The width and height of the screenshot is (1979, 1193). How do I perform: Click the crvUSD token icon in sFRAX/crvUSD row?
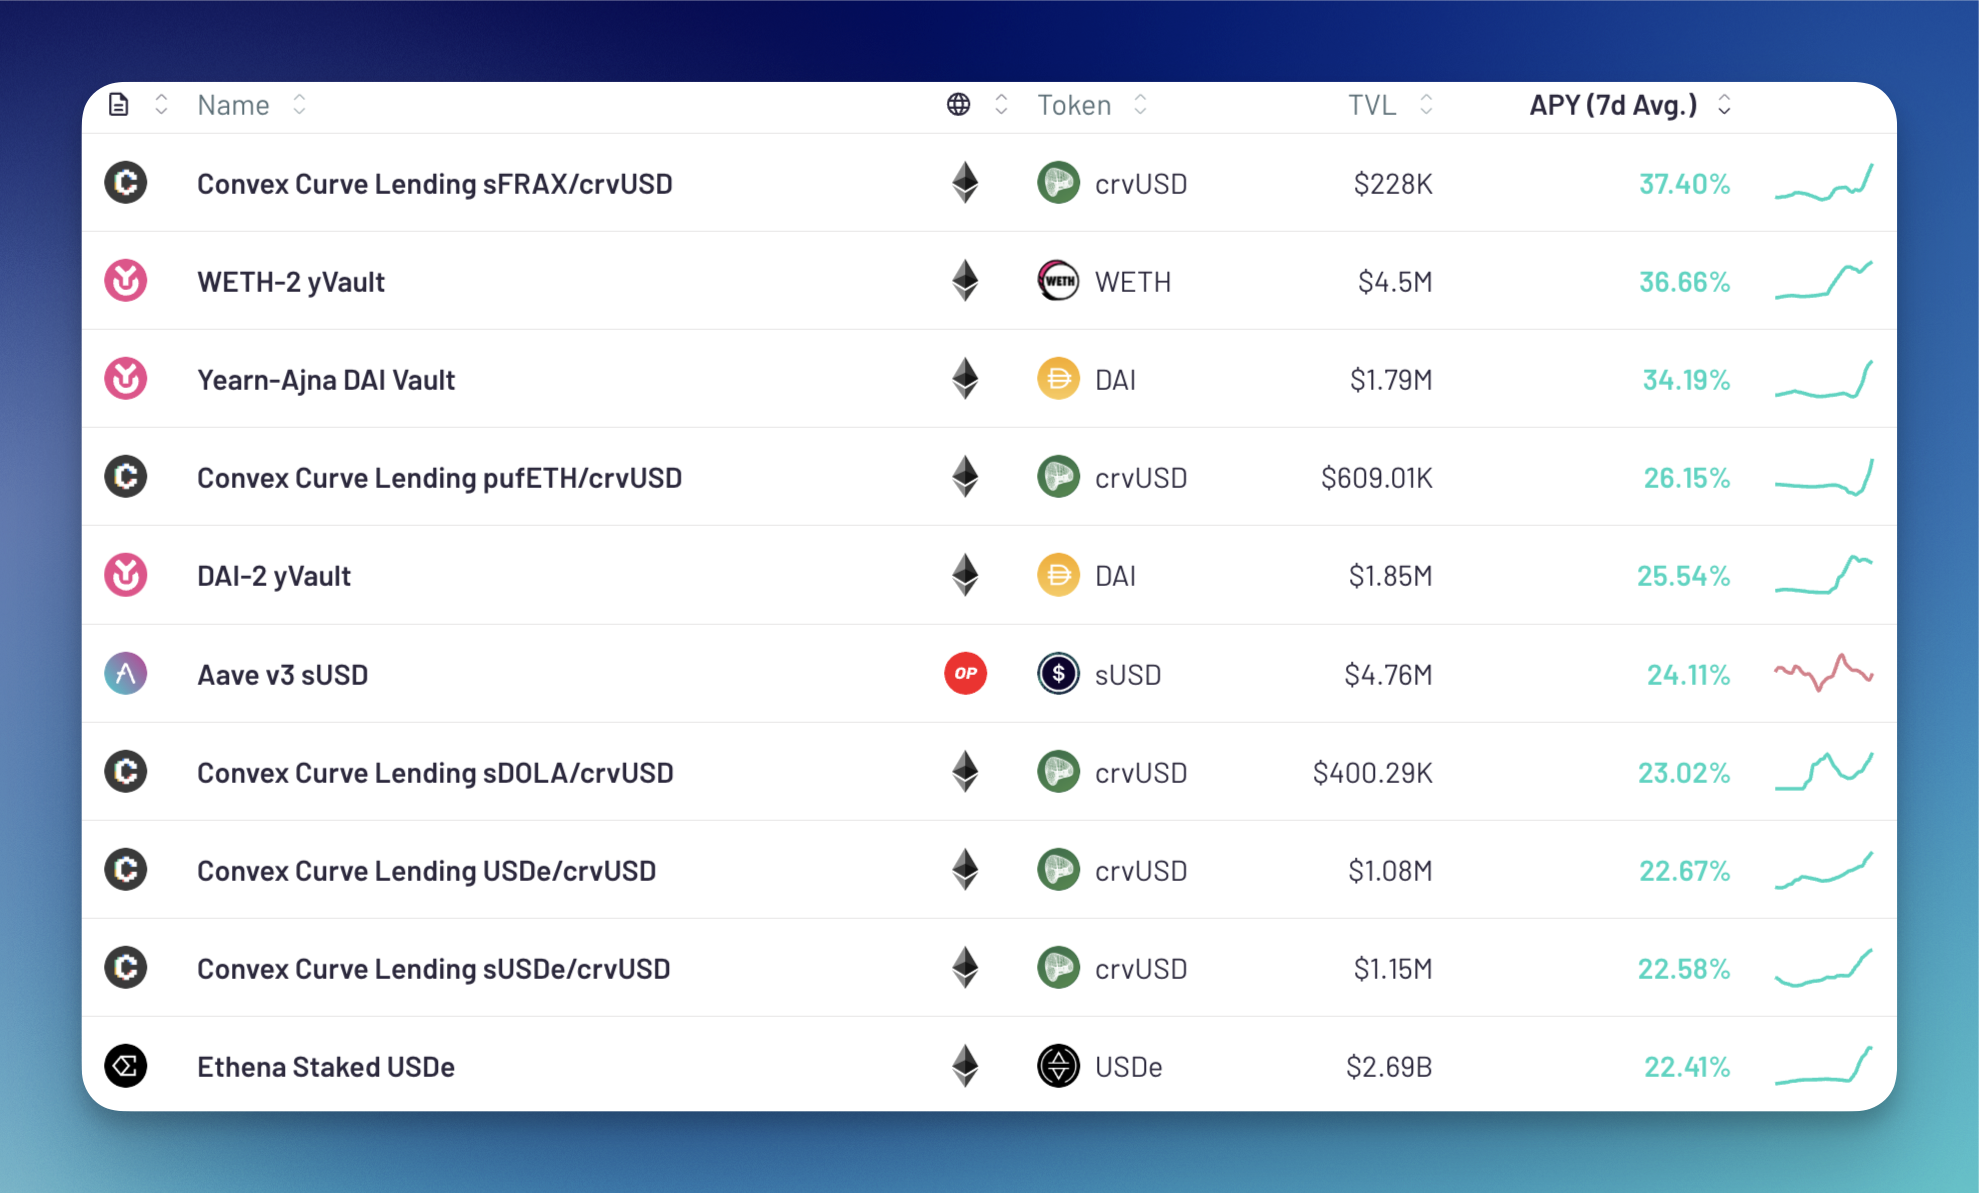coord(1058,183)
